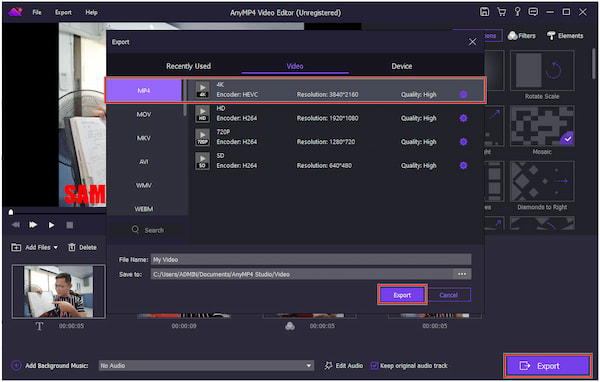Screen dimensions: 600x382
Task: Open settings gear for 4K preset
Action: [463, 95]
